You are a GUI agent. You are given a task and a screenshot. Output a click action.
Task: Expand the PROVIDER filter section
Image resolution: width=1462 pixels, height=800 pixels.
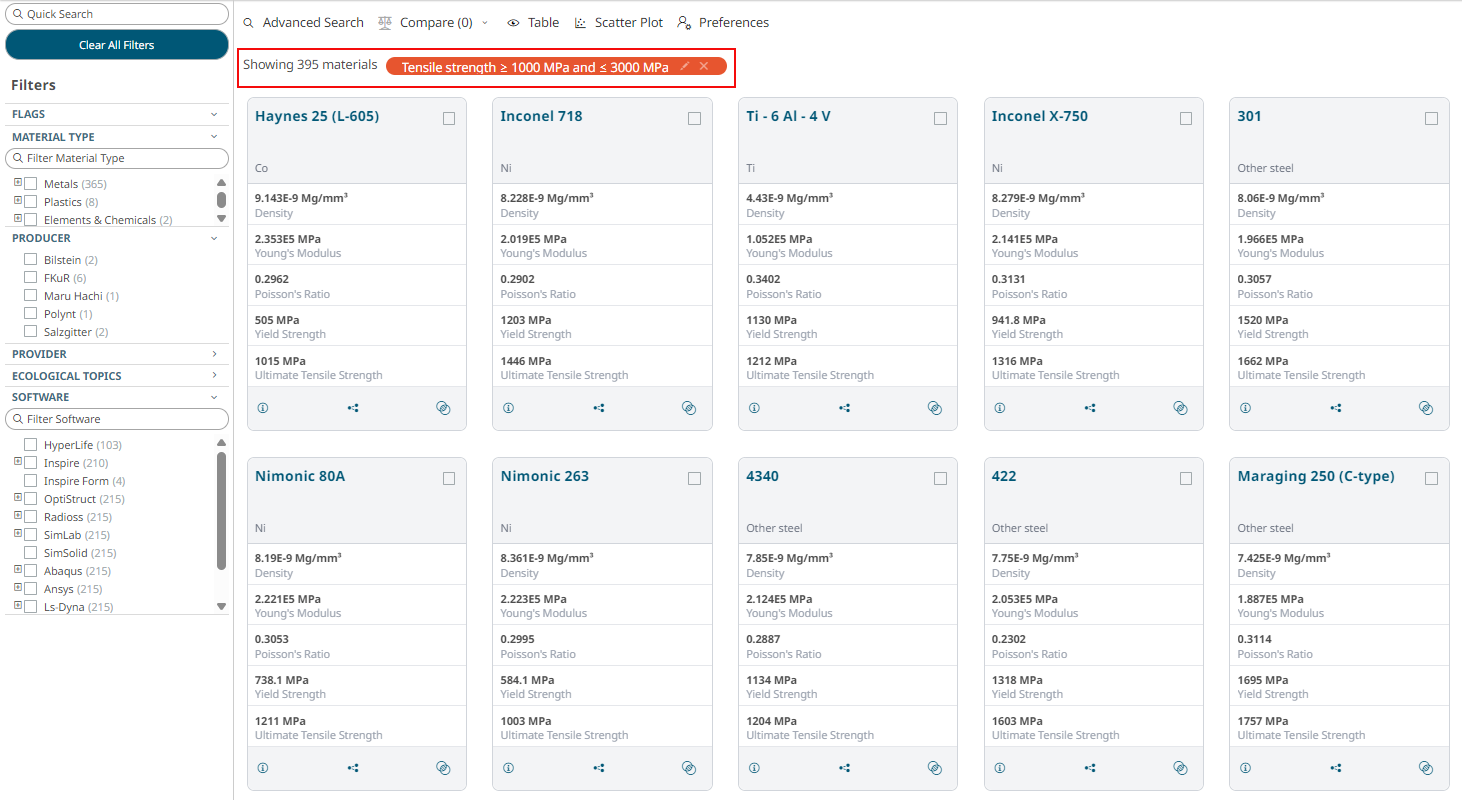[x=214, y=354]
